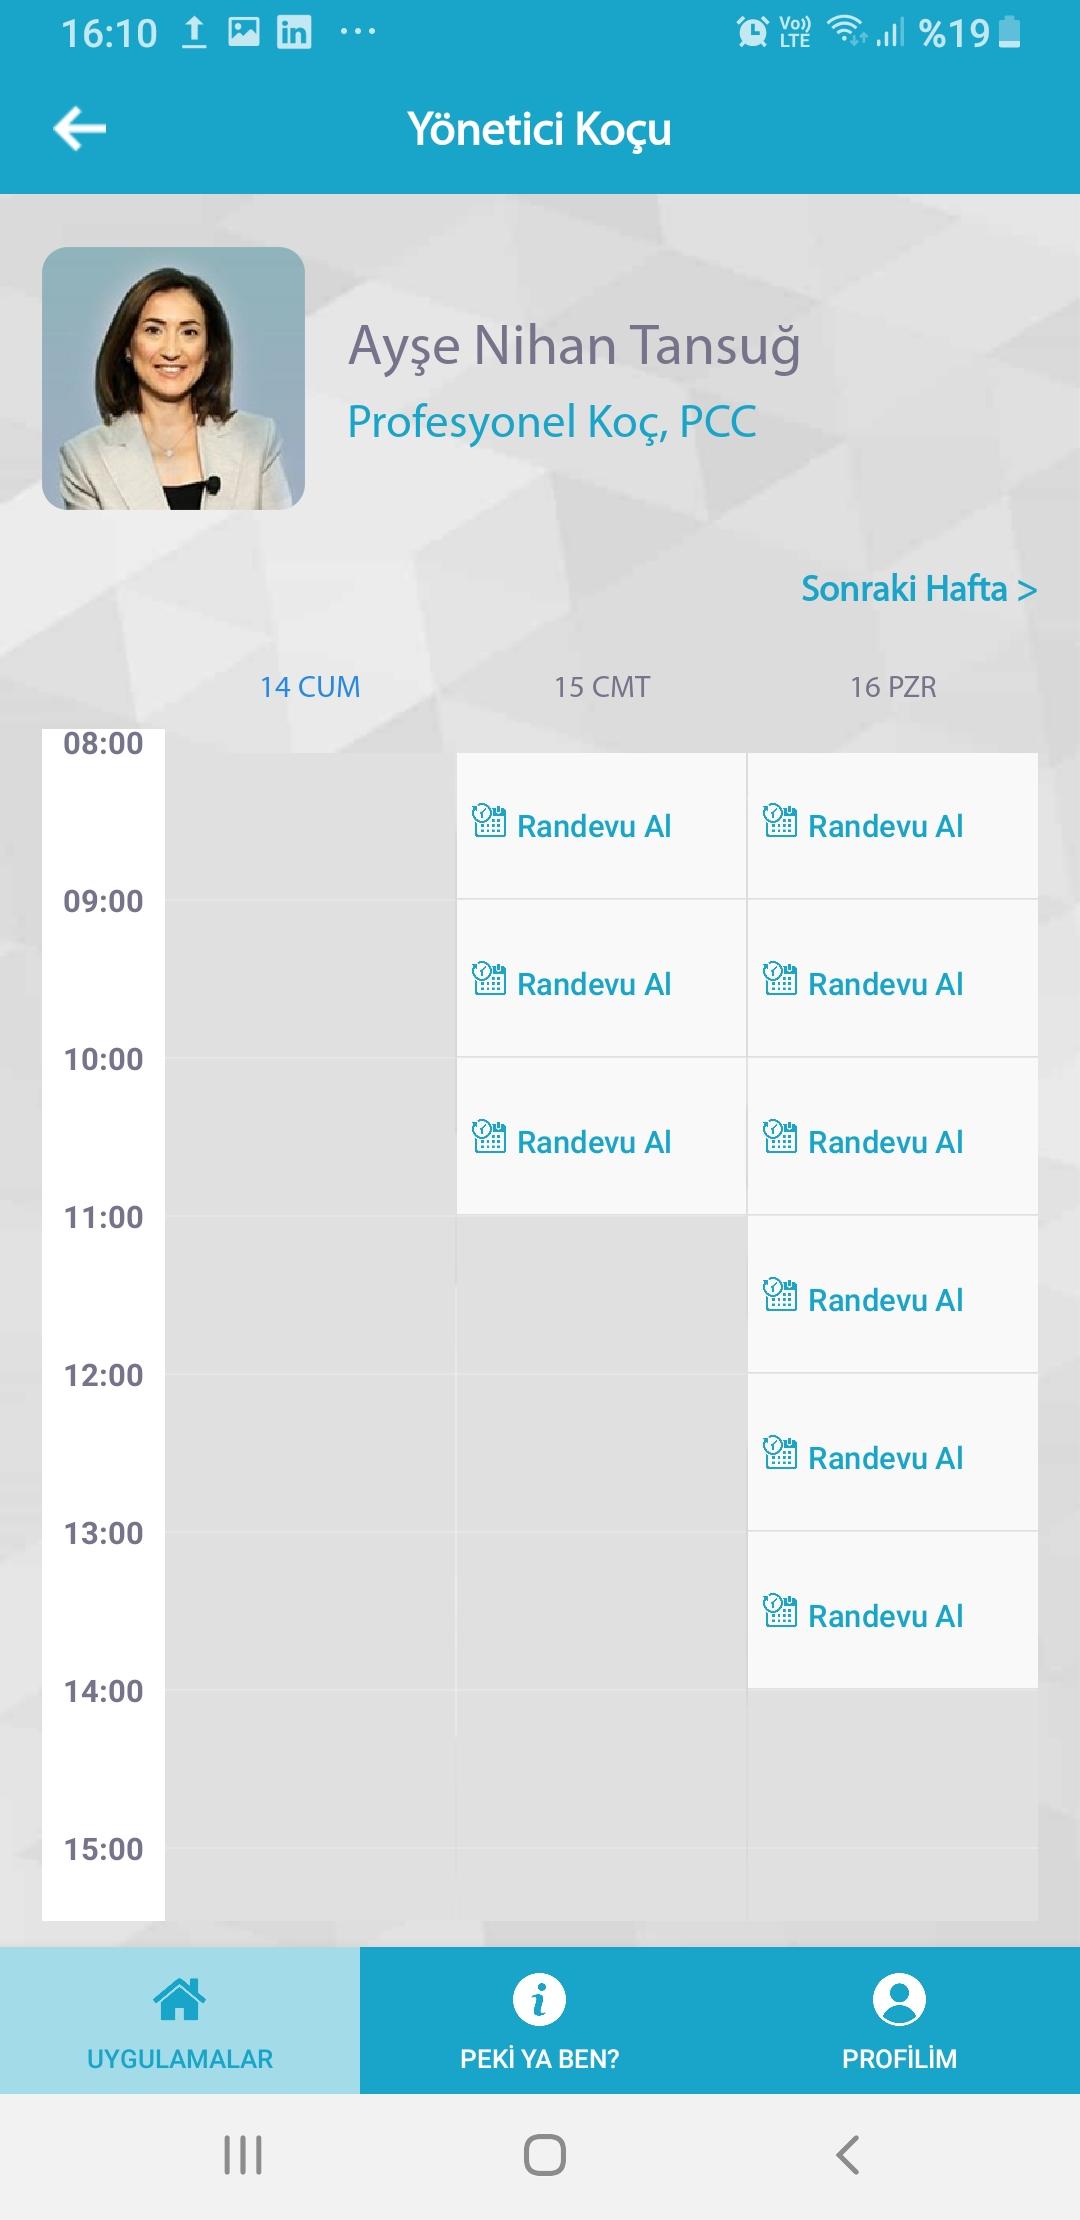Select the Sunday 10:00 Randevu Al slot
The width and height of the screenshot is (1080, 2220).
pyautogui.click(x=885, y=1142)
